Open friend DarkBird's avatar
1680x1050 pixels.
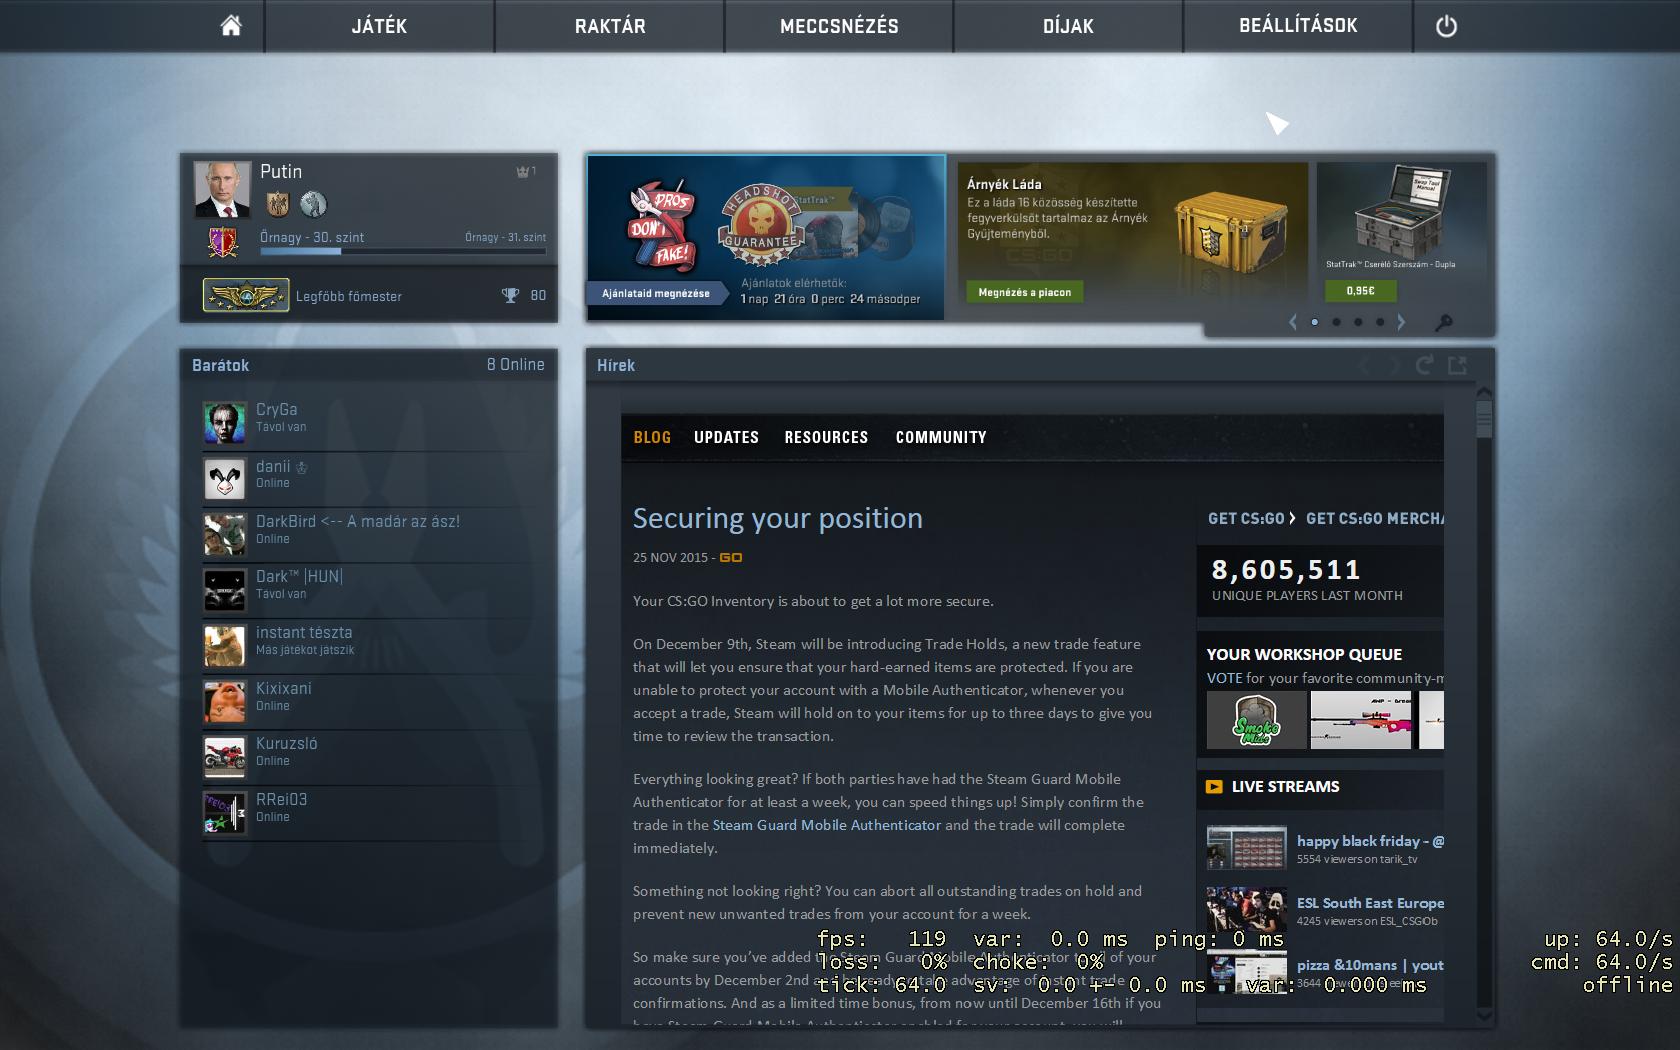tap(224, 535)
